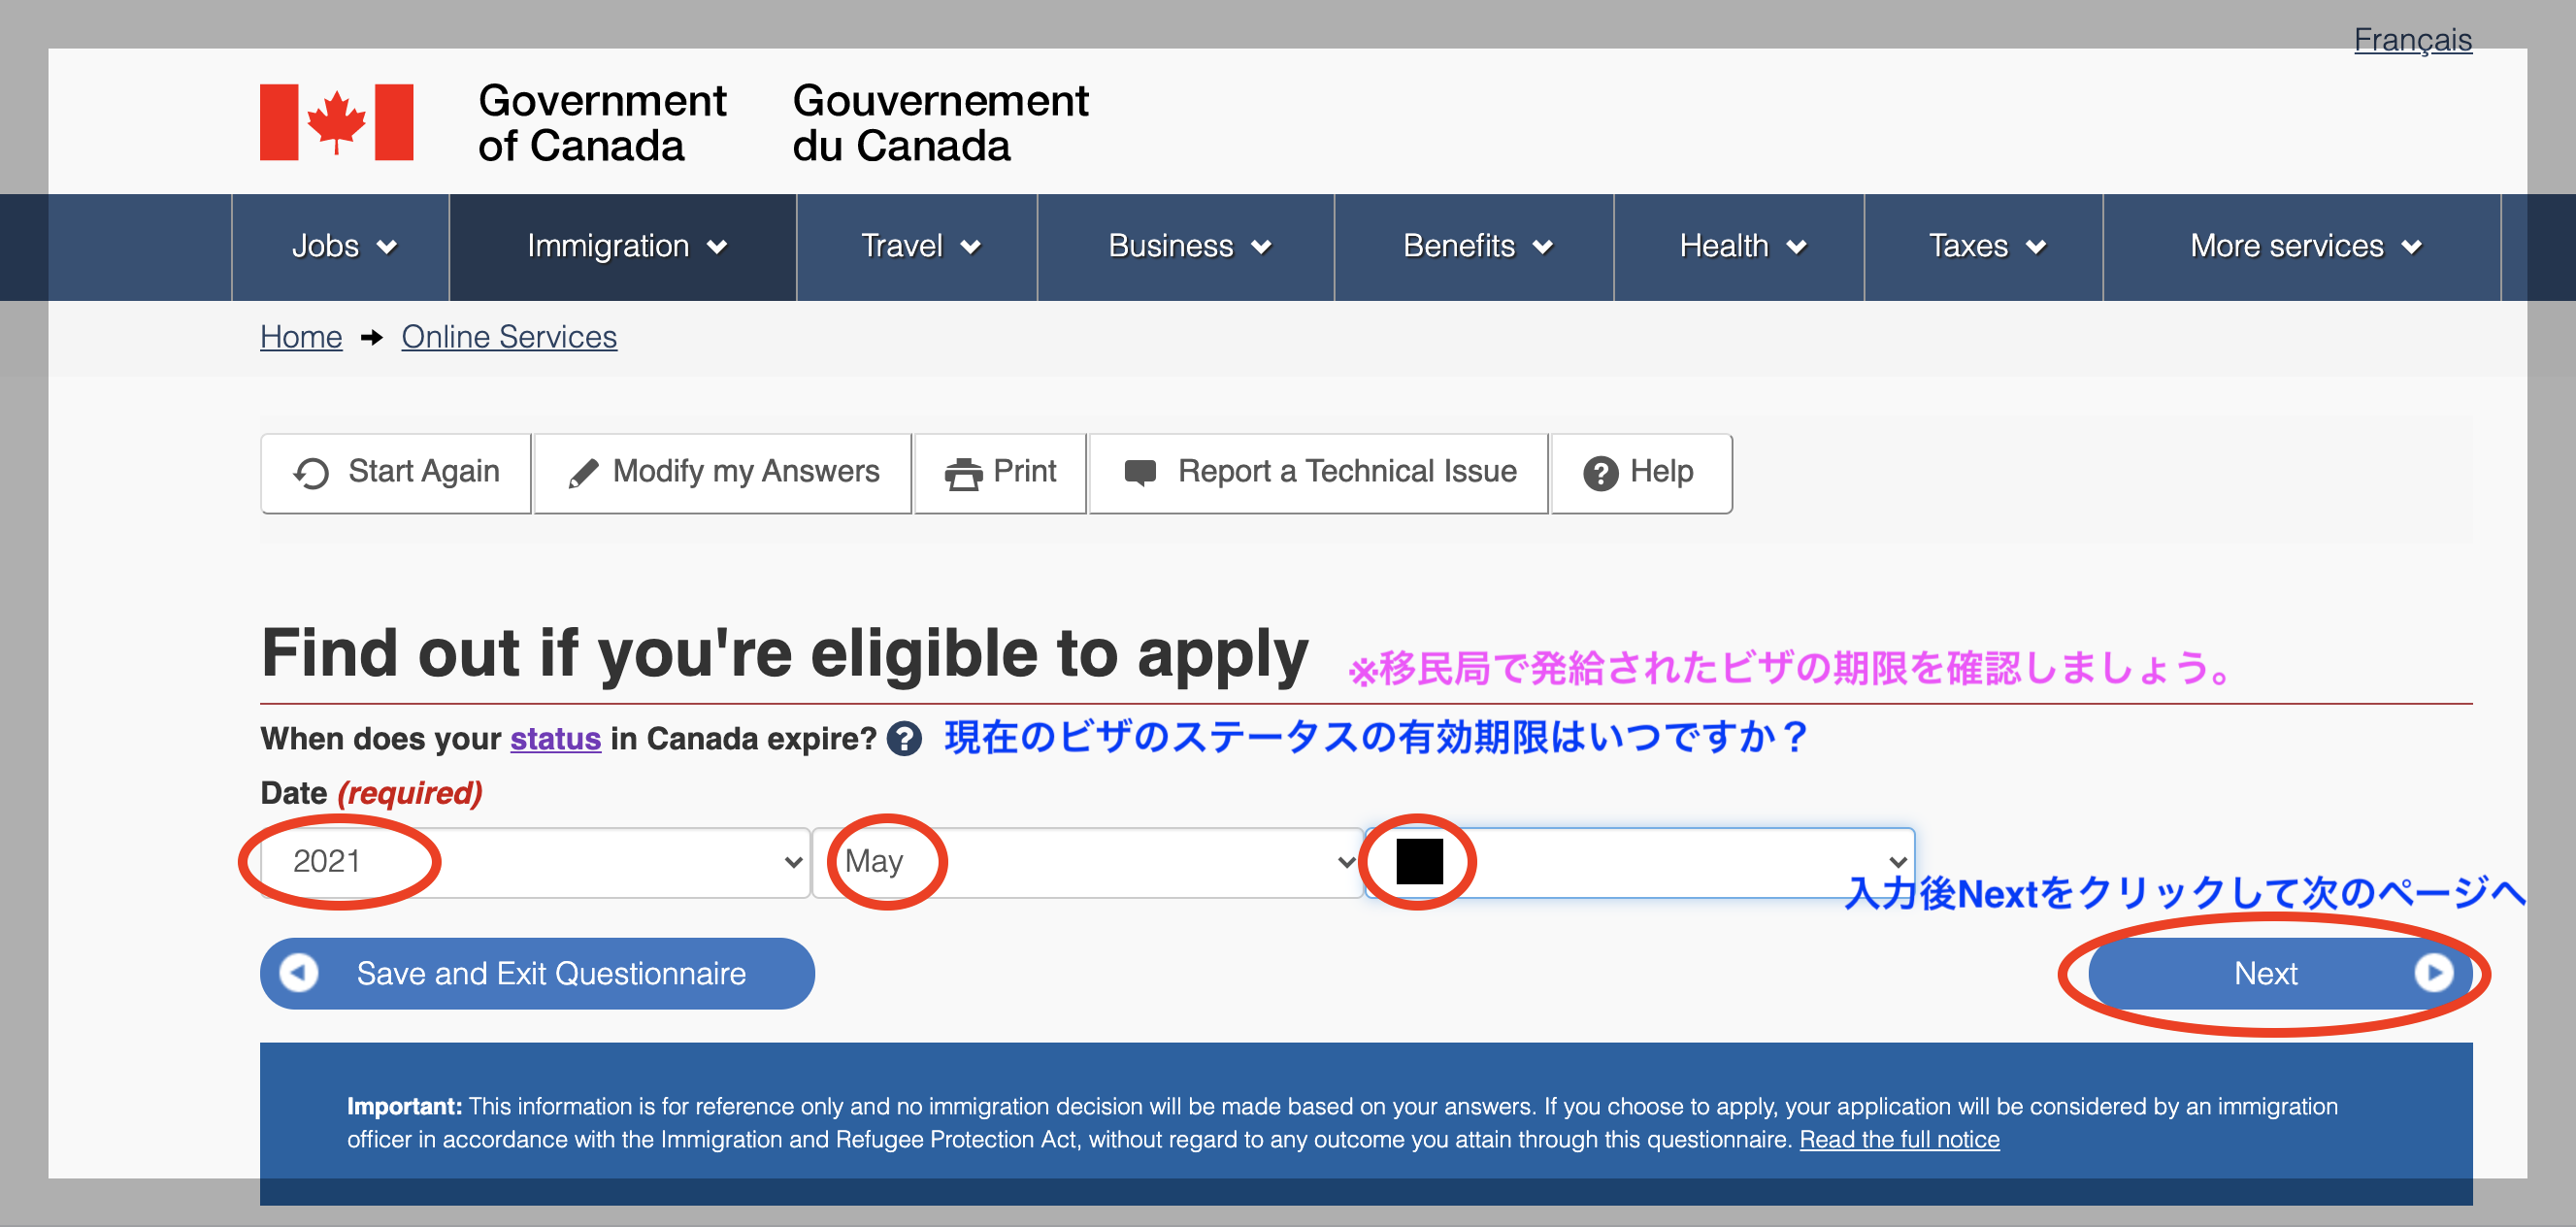Switch language via Français link
The width and height of the screenshot is (2576, 1227).
point(2412,40)
